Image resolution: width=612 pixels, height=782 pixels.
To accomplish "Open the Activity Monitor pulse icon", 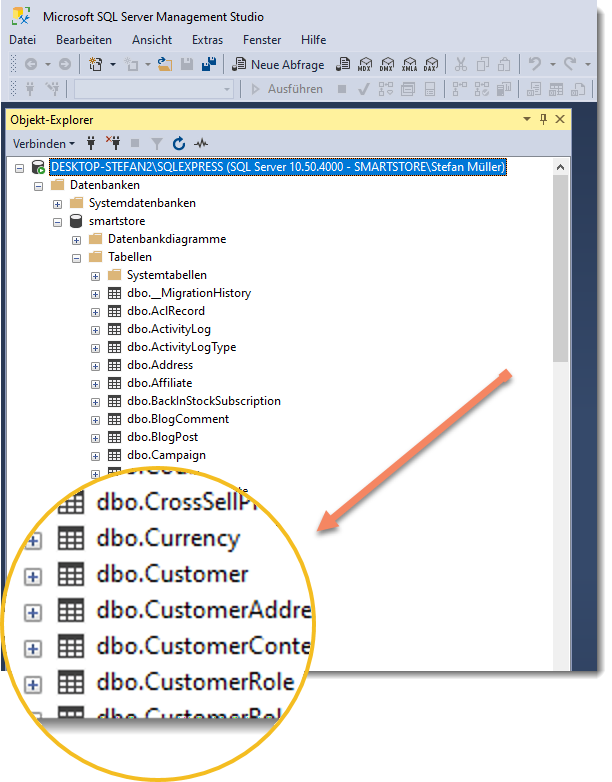I will [201, 143].
